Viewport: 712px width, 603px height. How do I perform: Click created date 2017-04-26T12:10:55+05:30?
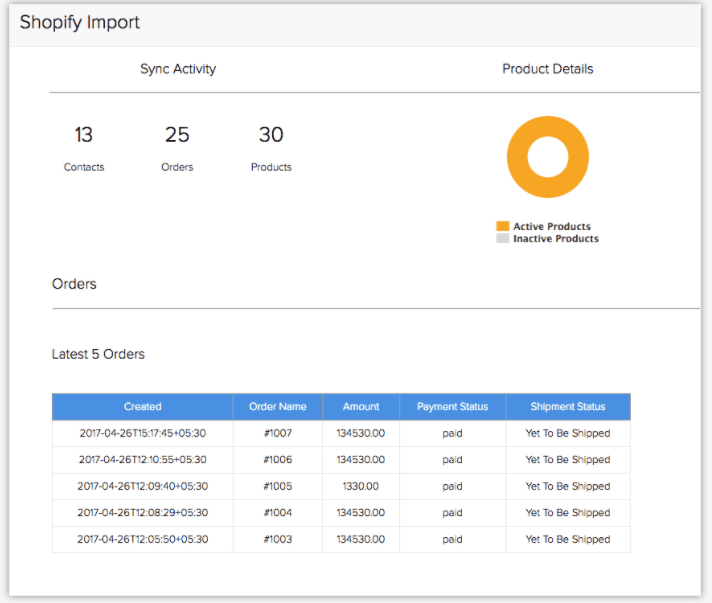pyautogui.click(x=143, y=460)
